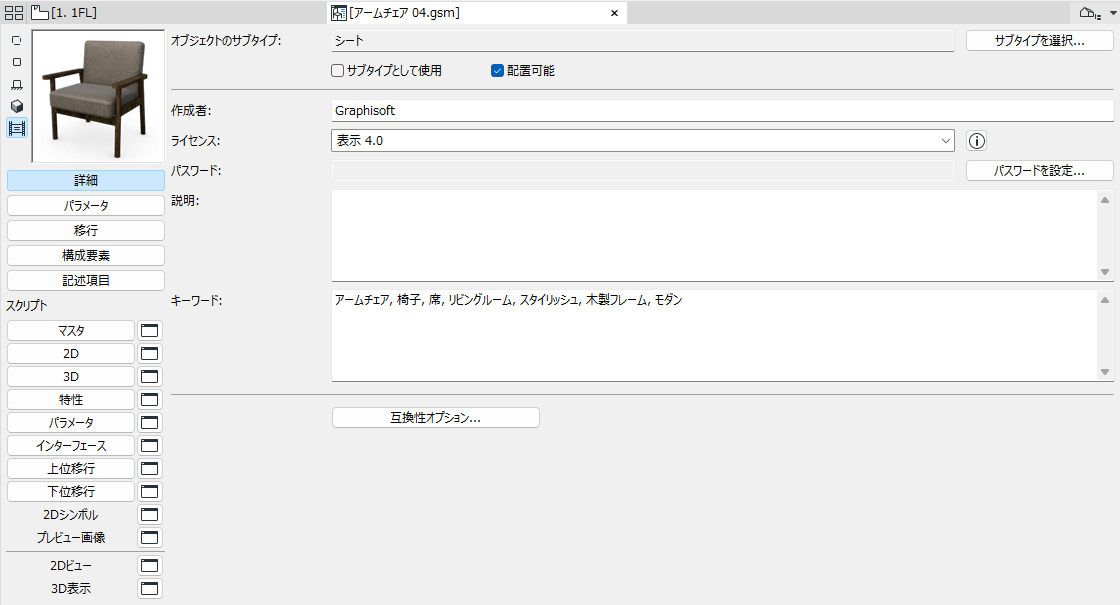
Task: Open the 特性 properties script
Action: tap(71, 399)
